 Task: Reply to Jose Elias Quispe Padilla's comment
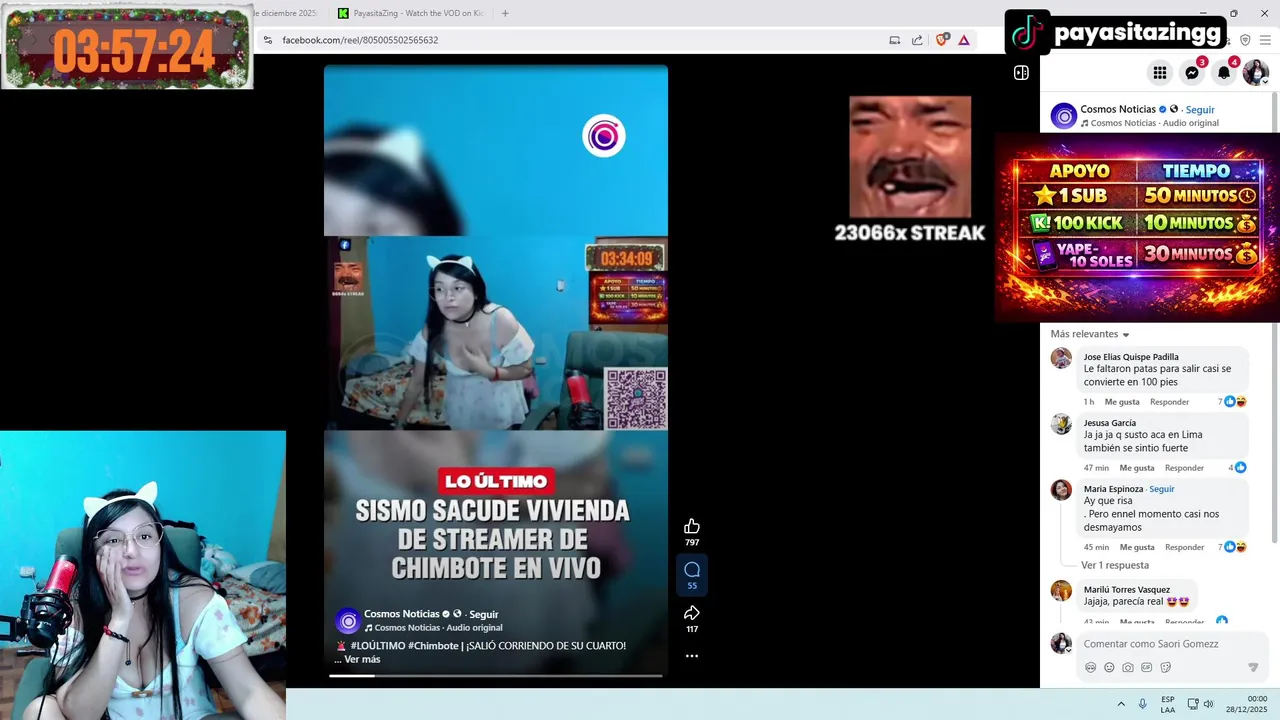(x=1169, y=402)
